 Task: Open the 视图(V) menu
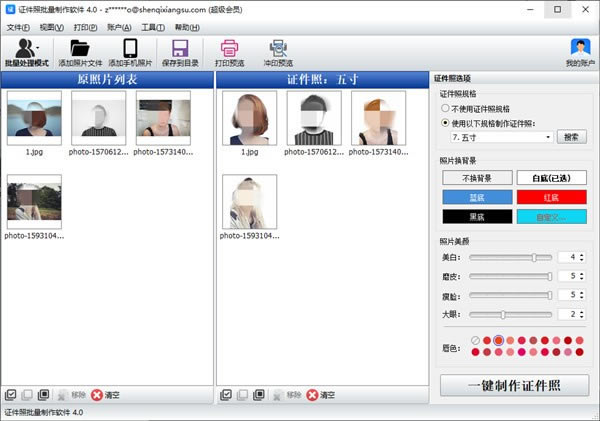click(52, 28)
